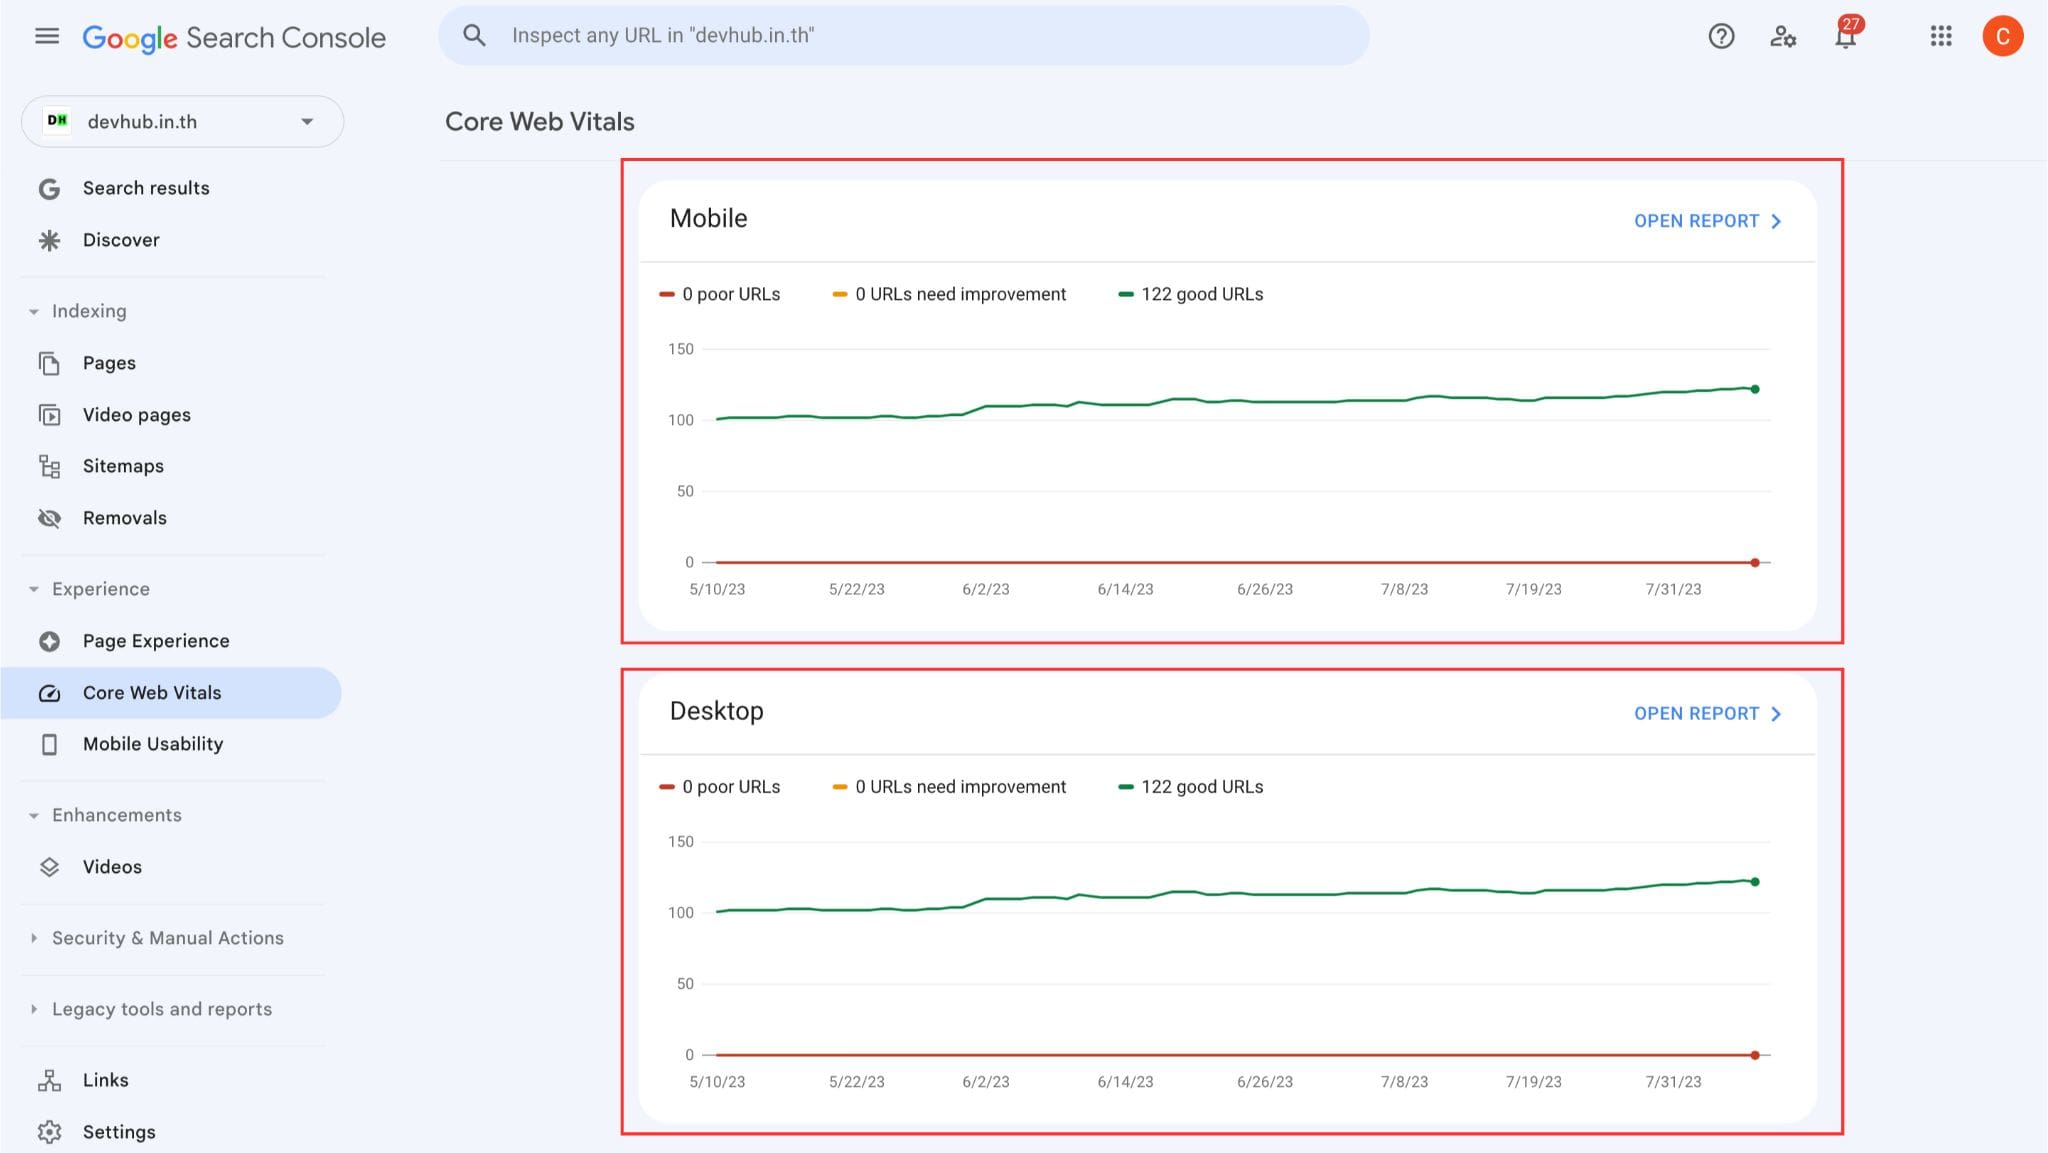Open the Mobile report link
Viewport: 2048px width, 1153px height.
coord(1708,221)
